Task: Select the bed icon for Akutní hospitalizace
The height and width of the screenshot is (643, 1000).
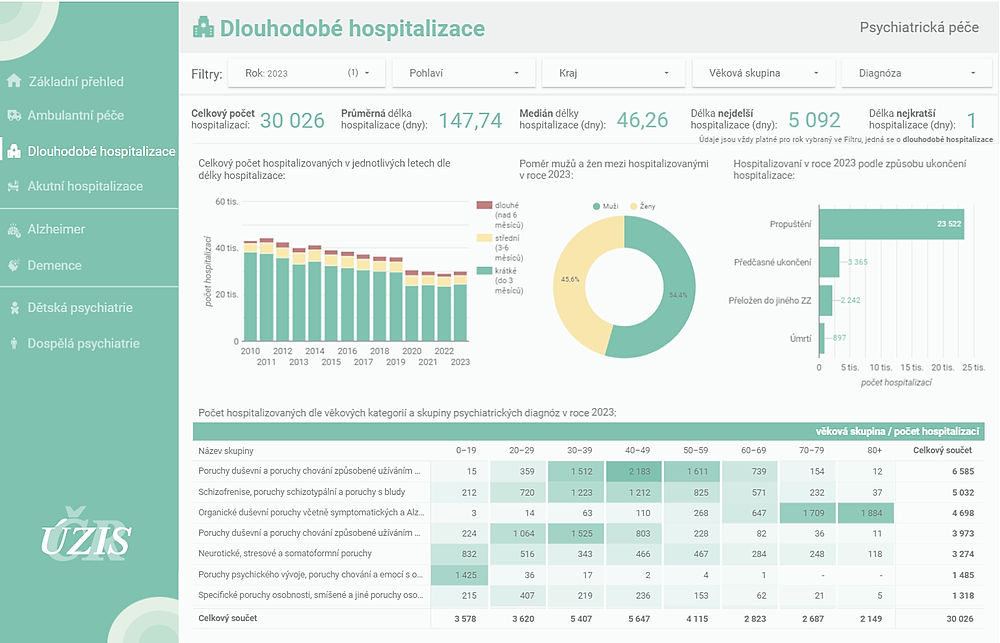Action: tap(13, 186)
